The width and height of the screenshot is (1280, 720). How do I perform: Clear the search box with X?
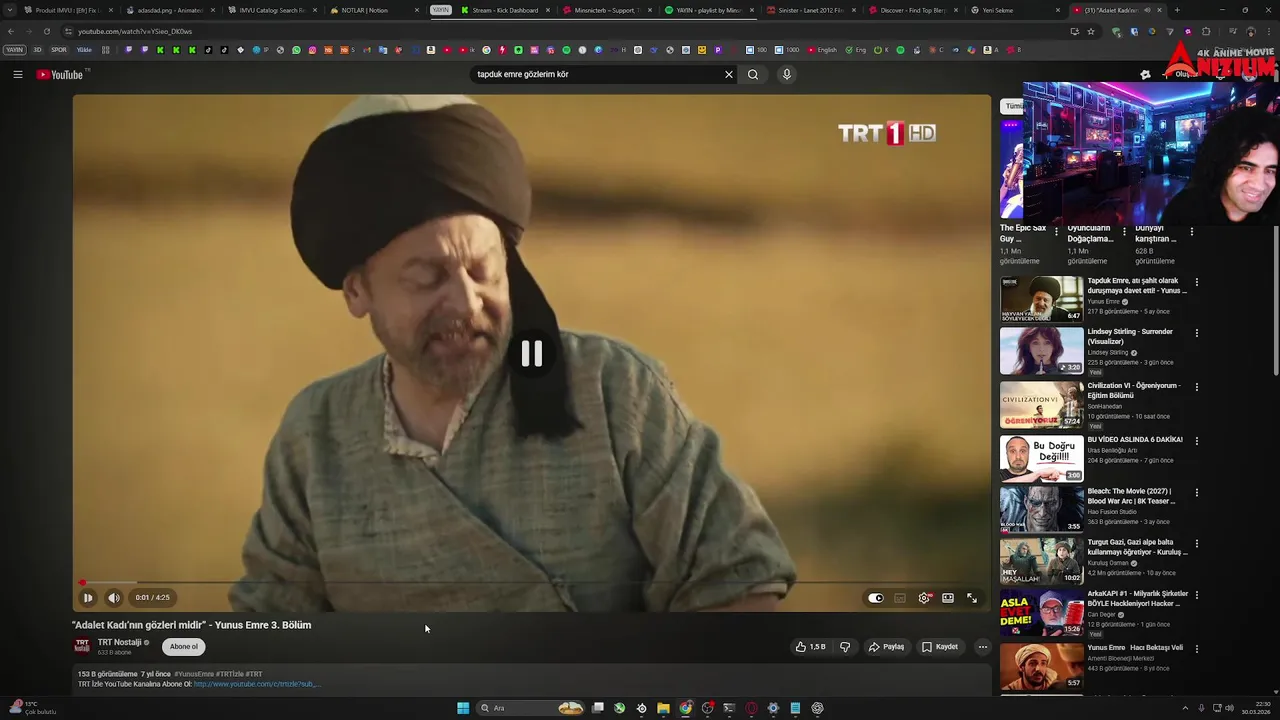click(729, 74)
